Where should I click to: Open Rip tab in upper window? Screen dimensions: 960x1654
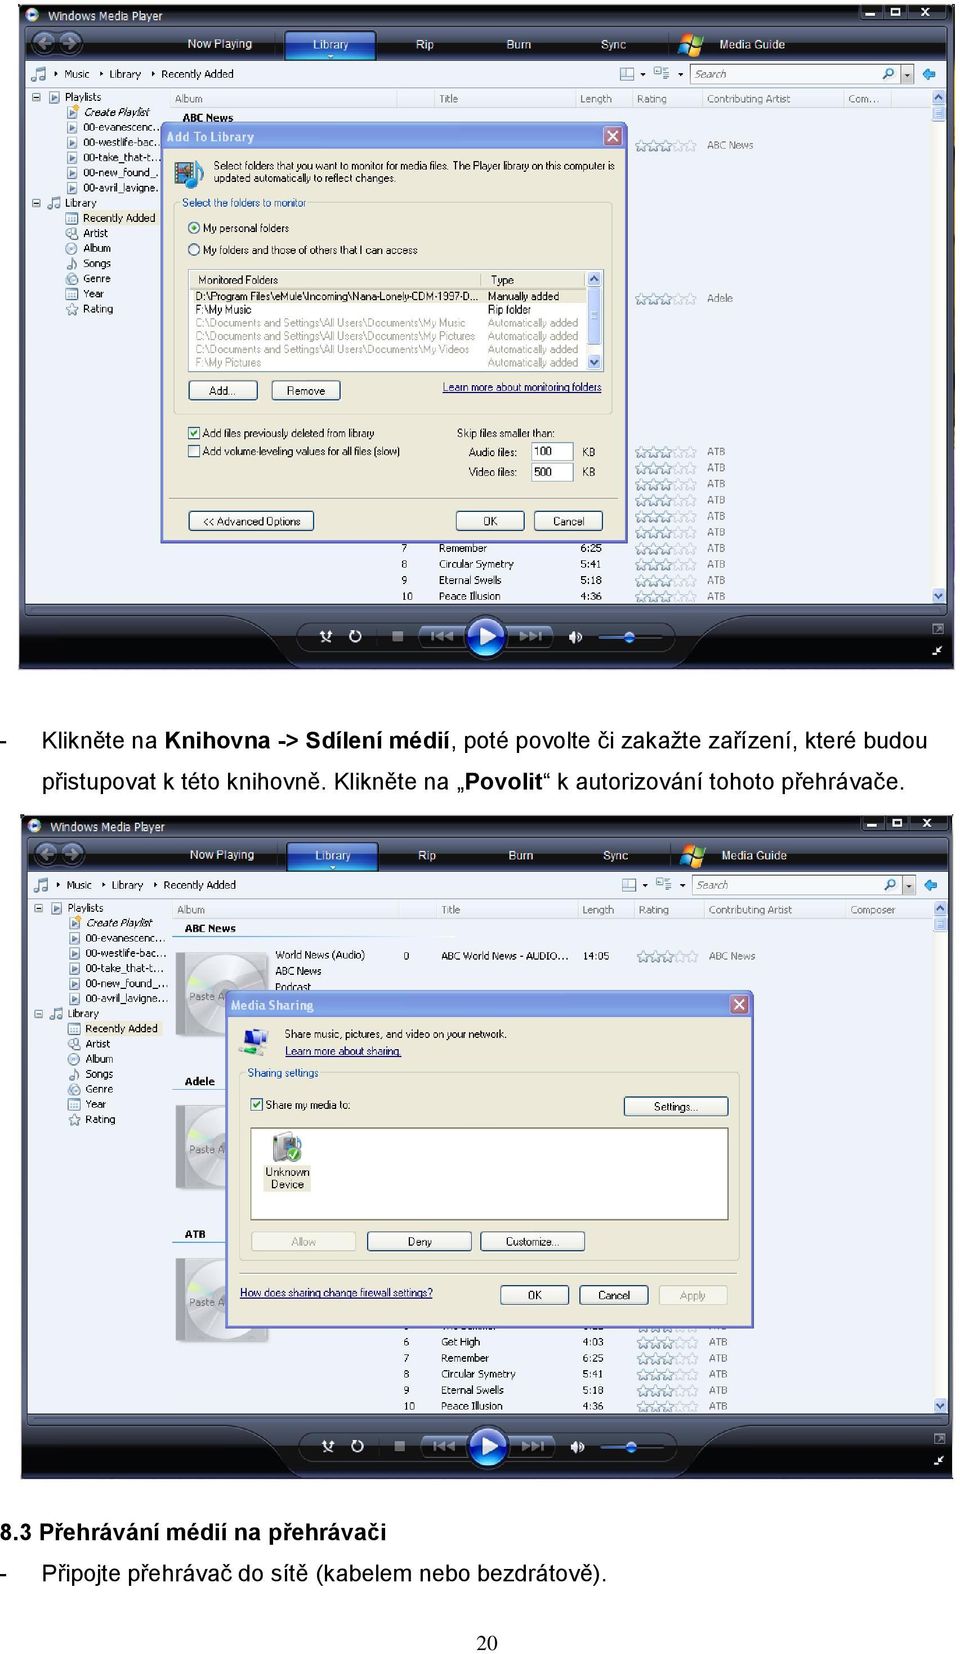(x=425, y=44)
